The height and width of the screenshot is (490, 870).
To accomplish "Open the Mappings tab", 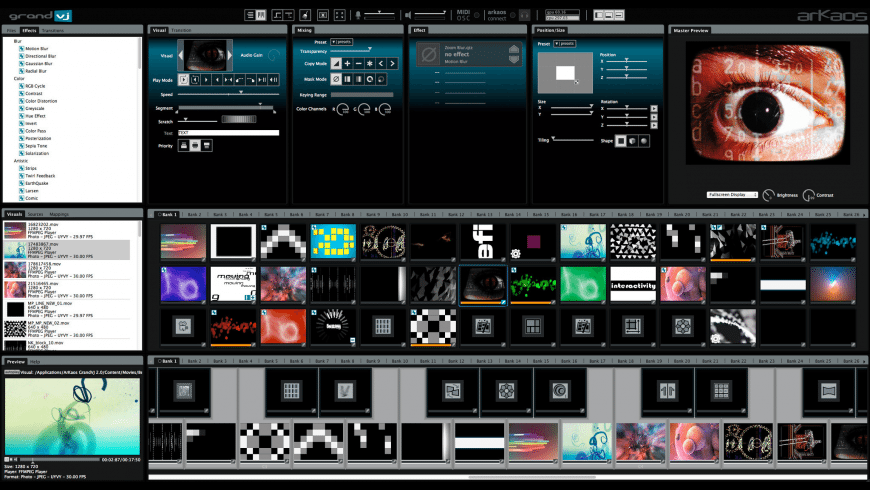I will [x=59, y=214].
